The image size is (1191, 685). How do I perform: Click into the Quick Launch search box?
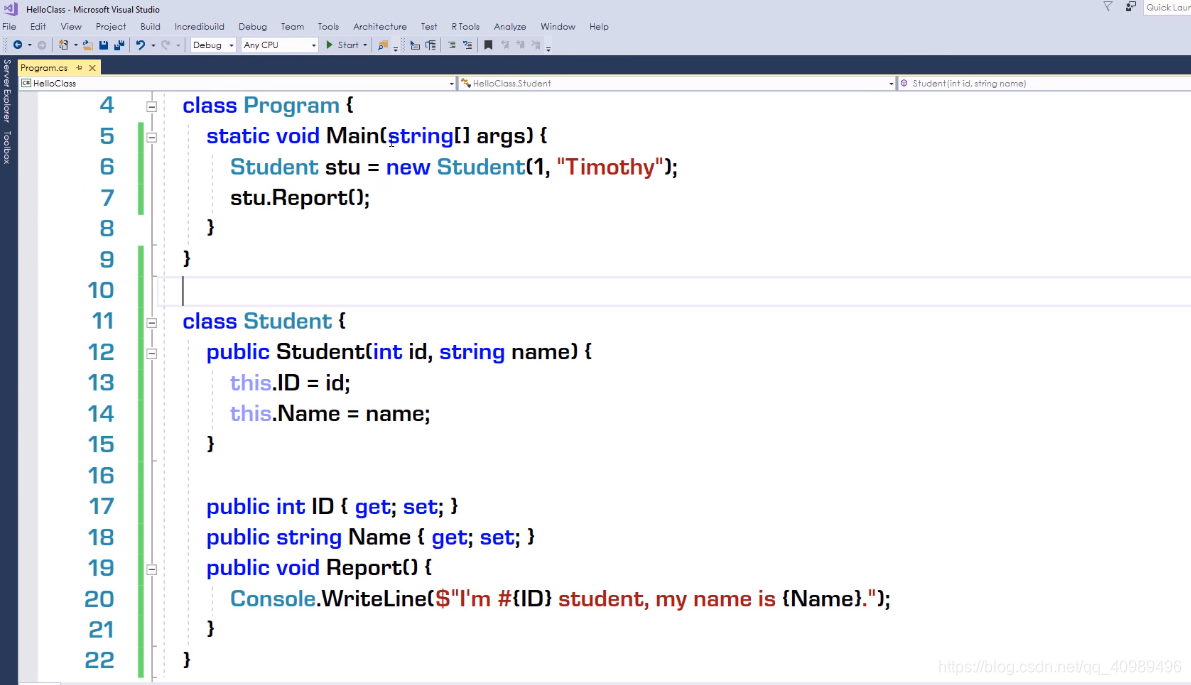click(1167, 7)
